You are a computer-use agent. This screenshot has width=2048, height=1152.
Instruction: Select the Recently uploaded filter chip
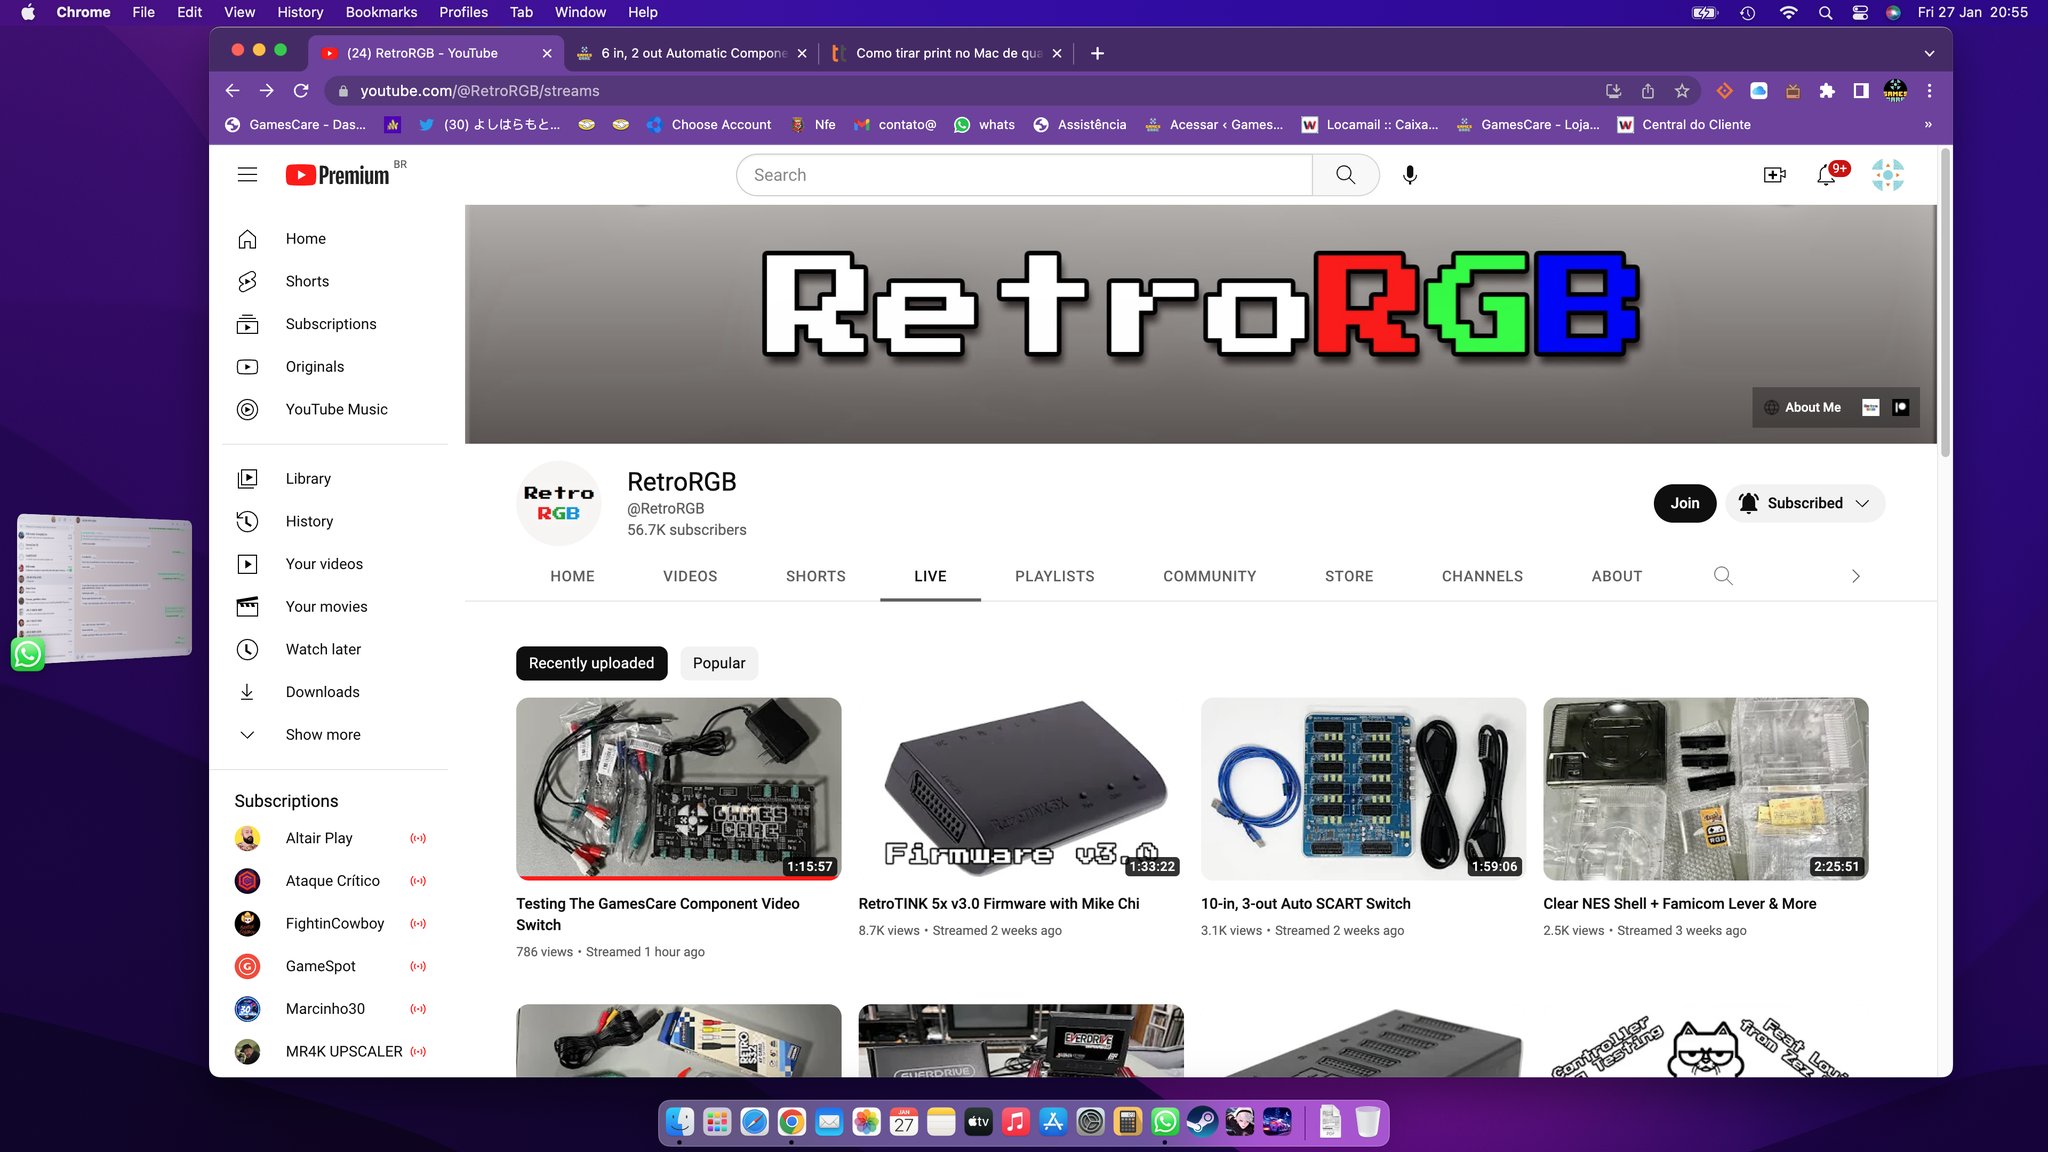[591, 663]
